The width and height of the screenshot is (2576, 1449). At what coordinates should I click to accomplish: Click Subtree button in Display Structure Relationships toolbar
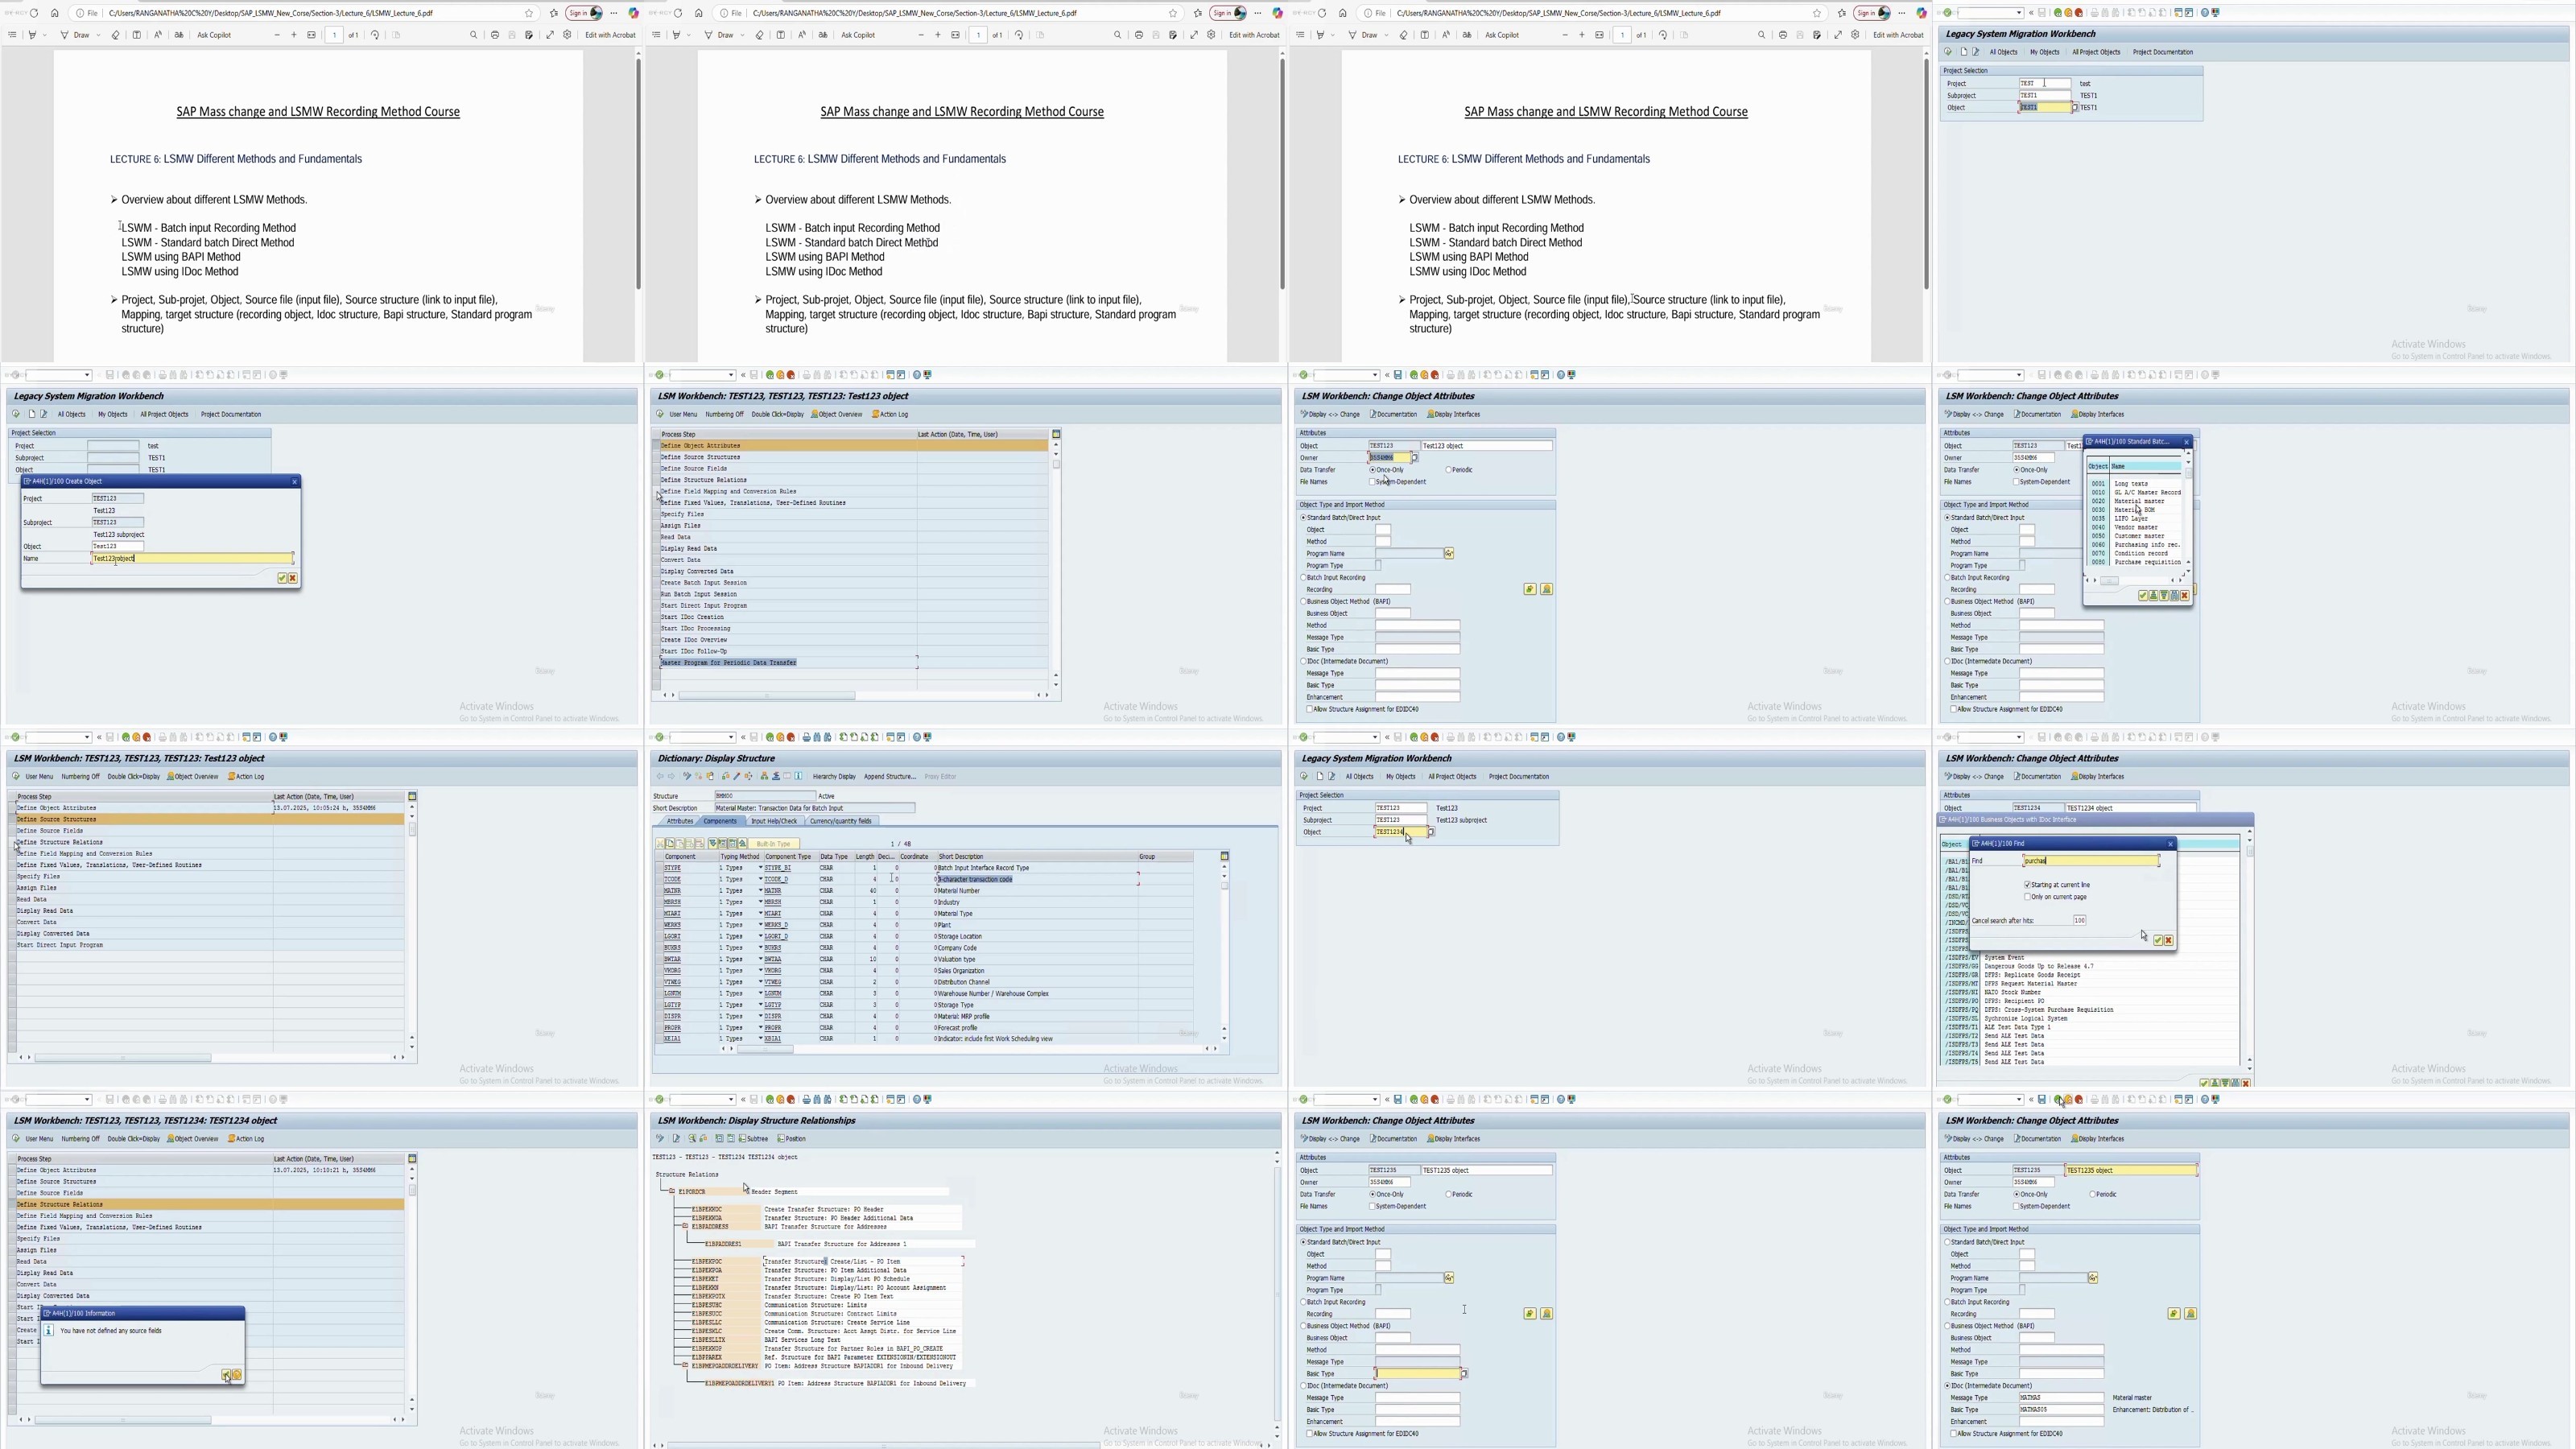tap(754, 1138)
